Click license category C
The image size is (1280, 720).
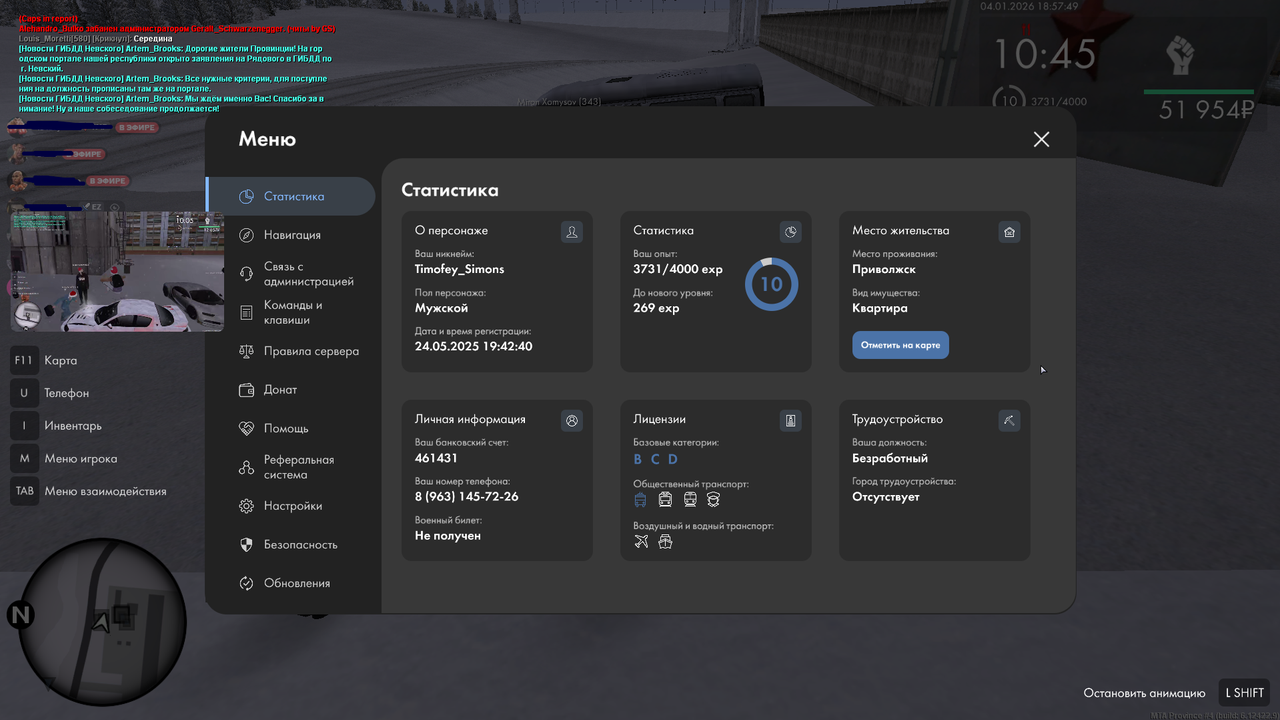point(655,459)
